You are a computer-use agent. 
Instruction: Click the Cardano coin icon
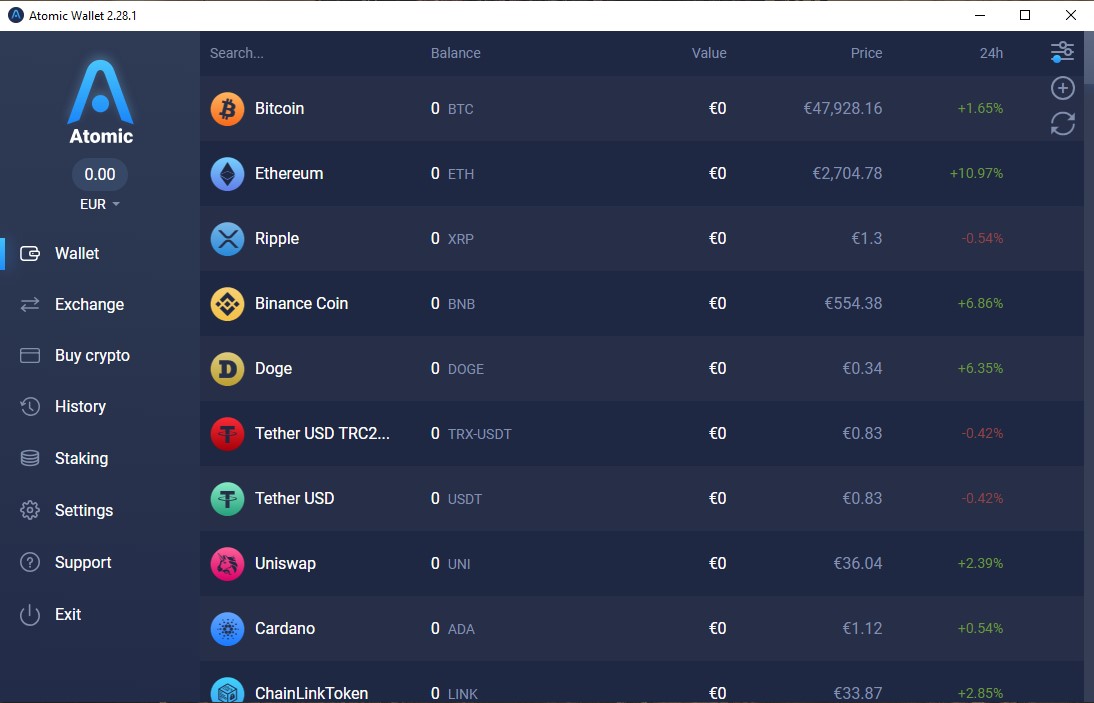tap(227, 628)
